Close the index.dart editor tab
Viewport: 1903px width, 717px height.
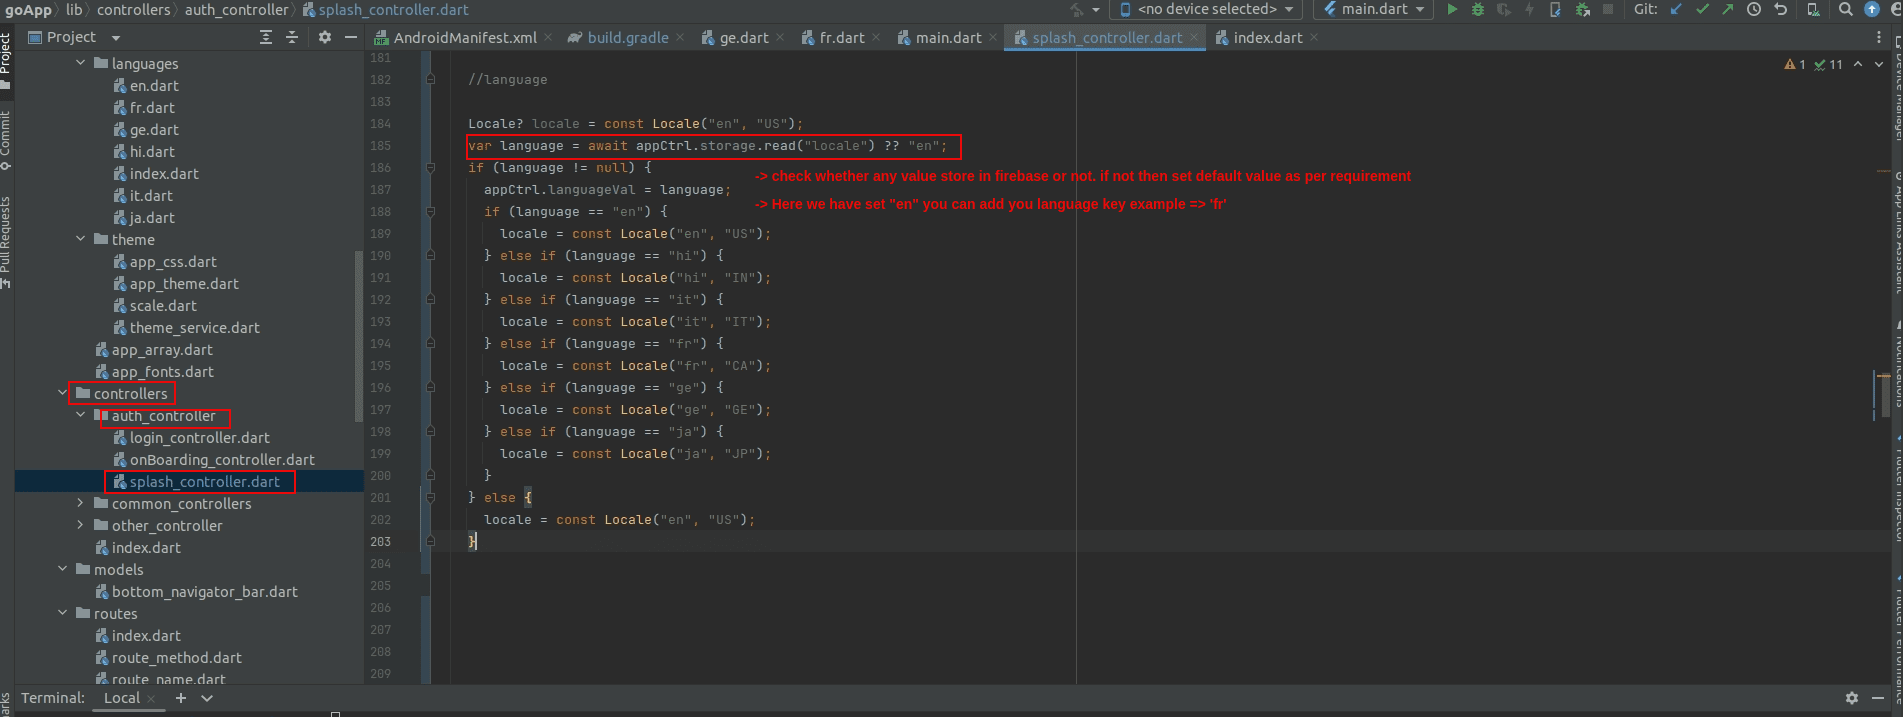(x=1314, y=38)
